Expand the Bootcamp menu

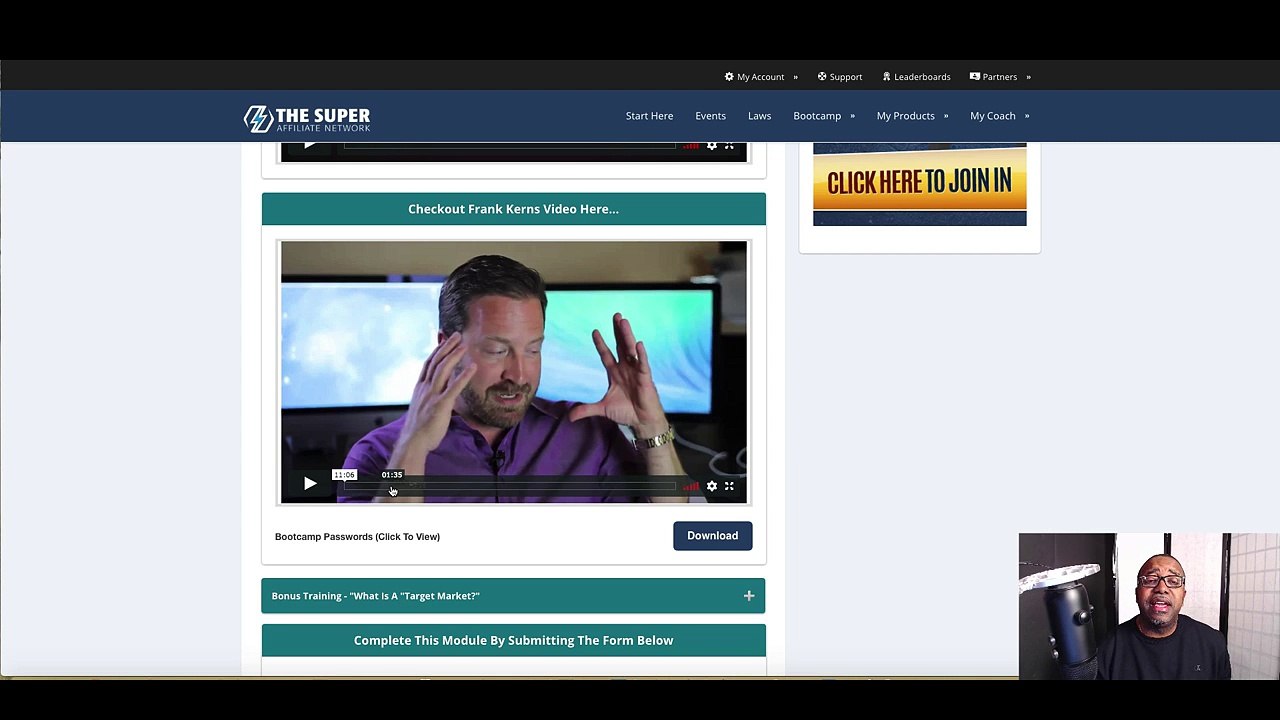(x=824, y=116)
